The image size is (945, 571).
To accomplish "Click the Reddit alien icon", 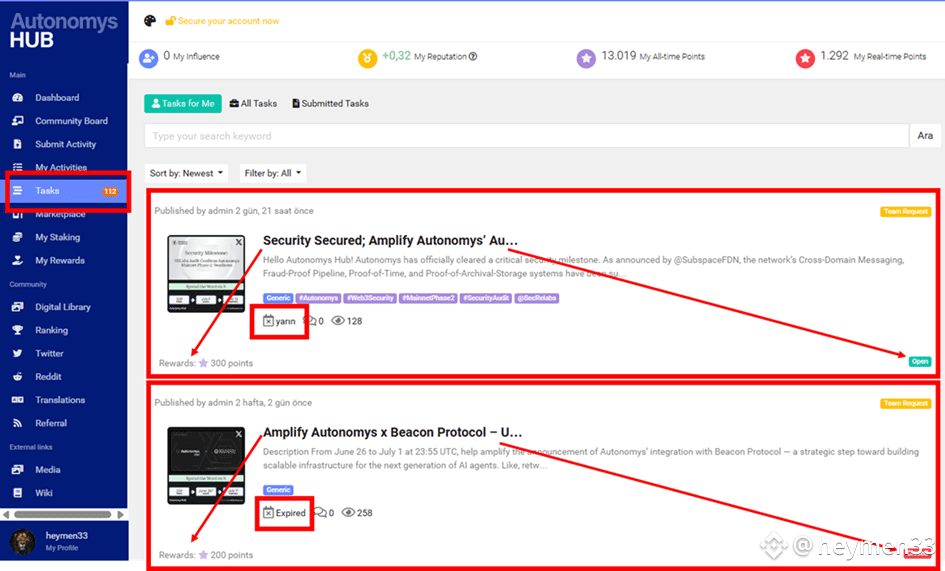I will pyautogui.click(x=17, y=376).
